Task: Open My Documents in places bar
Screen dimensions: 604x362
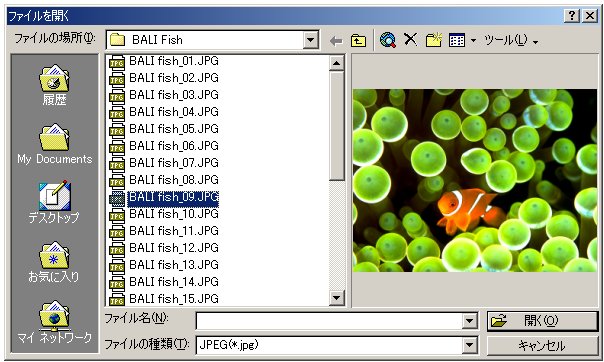Action: click(55, 144)
